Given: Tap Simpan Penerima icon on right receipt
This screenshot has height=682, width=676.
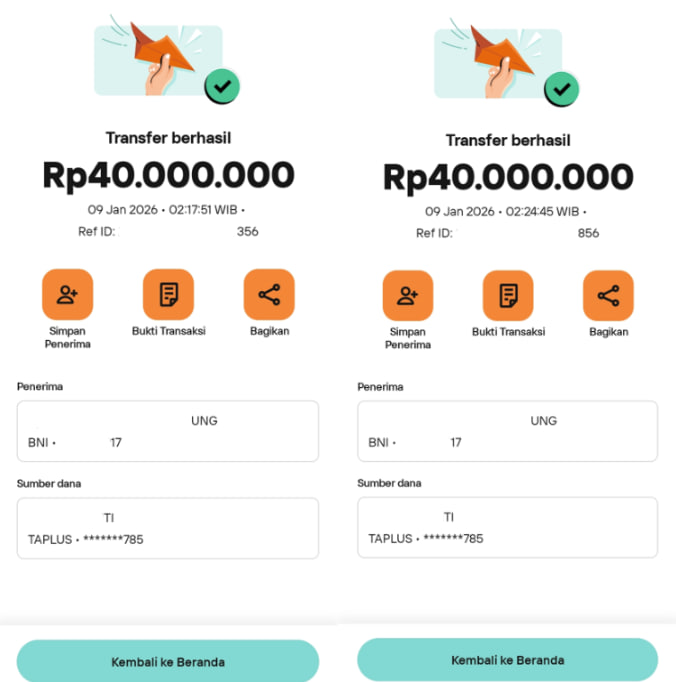Looking at the screenshot, I should pyautogui.click(x=407, y=295).
